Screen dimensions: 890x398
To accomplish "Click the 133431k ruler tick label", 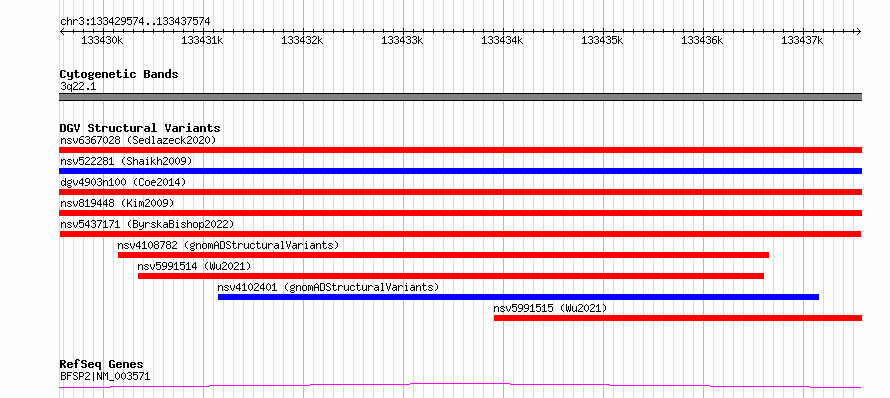I will [203, 40].
